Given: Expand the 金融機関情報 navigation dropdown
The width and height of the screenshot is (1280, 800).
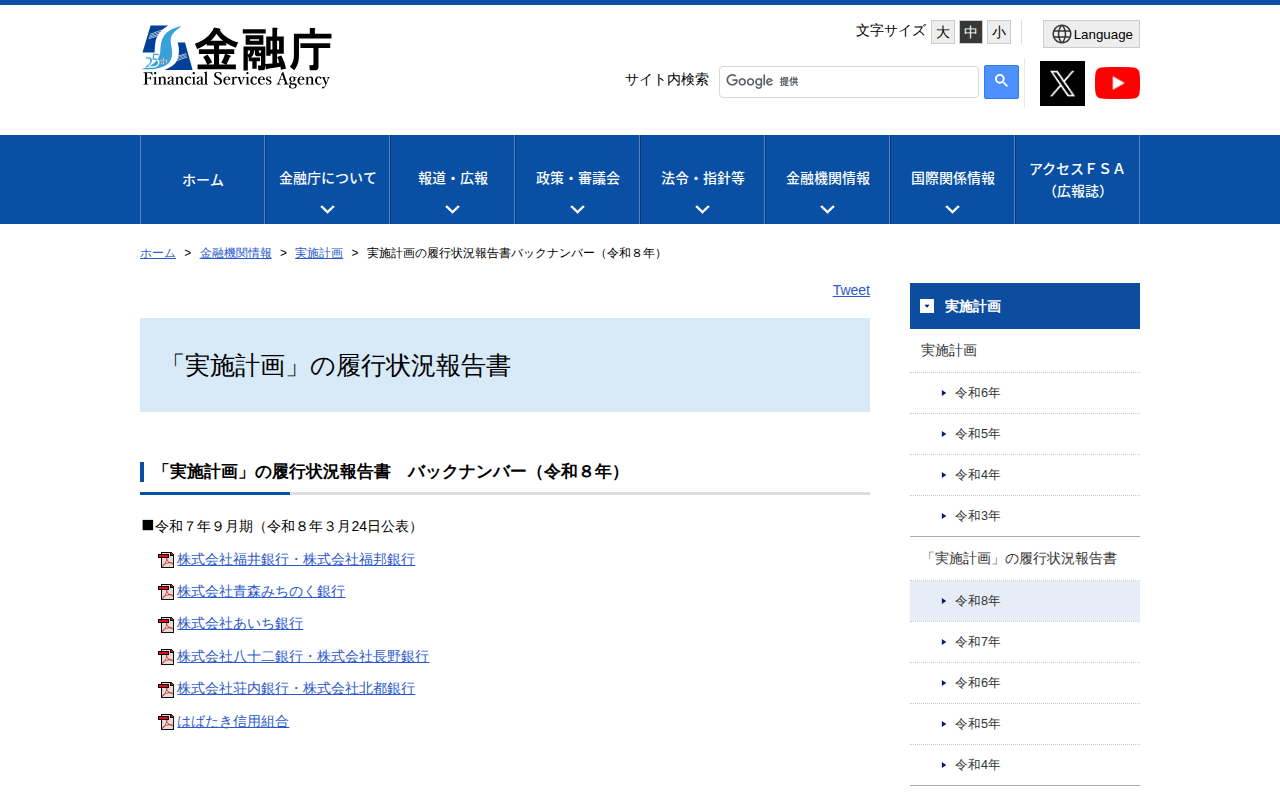Looking at the screenshot, I should coord(827,180).
